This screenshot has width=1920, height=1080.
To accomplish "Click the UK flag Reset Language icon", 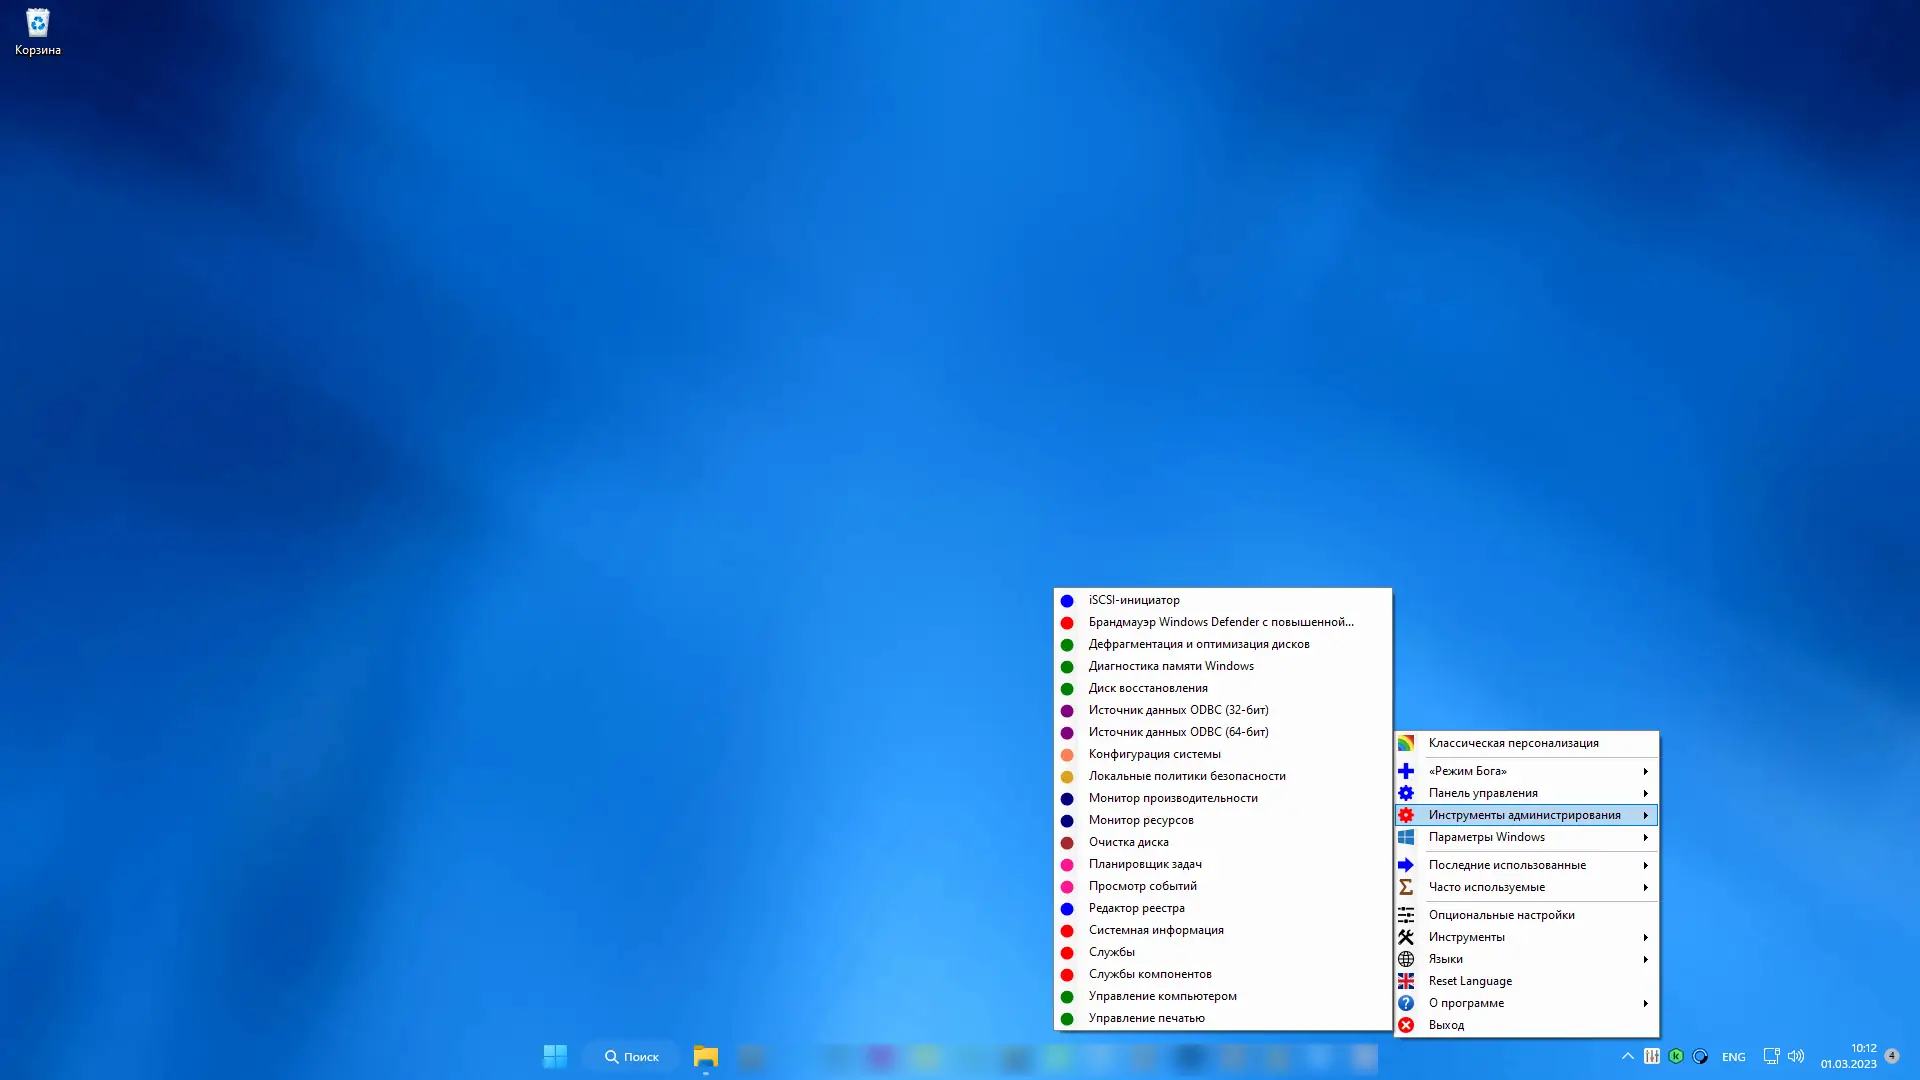I will pyautogui.click(x=1406, y=981).
